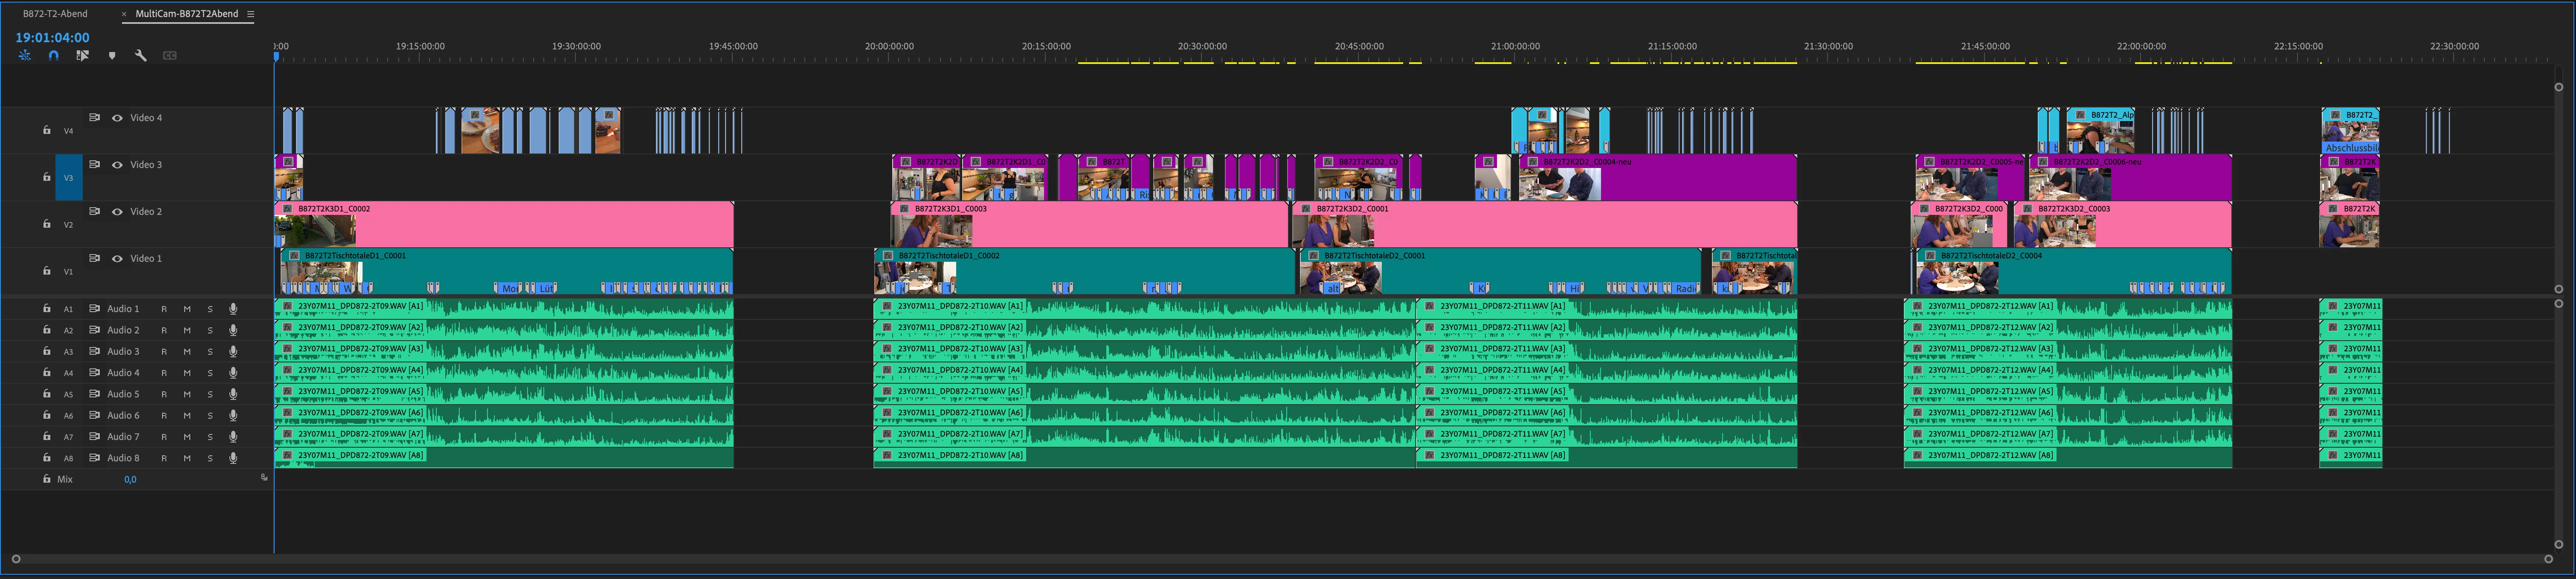Switch to the B872-T2-Abend sequence tab
This screenshot has height=579, width=2576.
55,14
